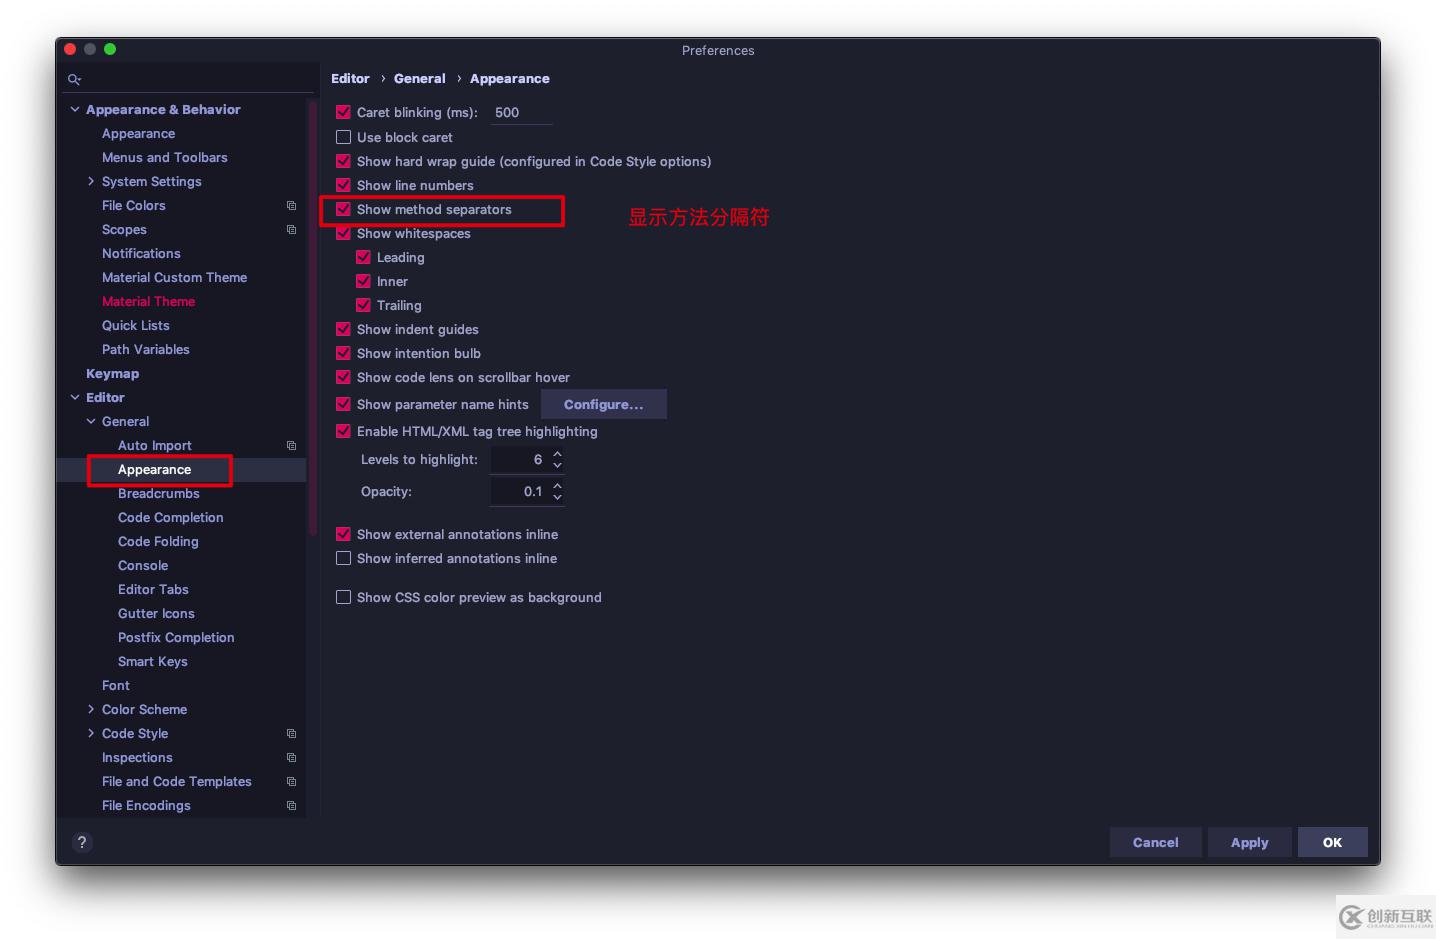Enable Use block caret checkbox

click(343, 137)
